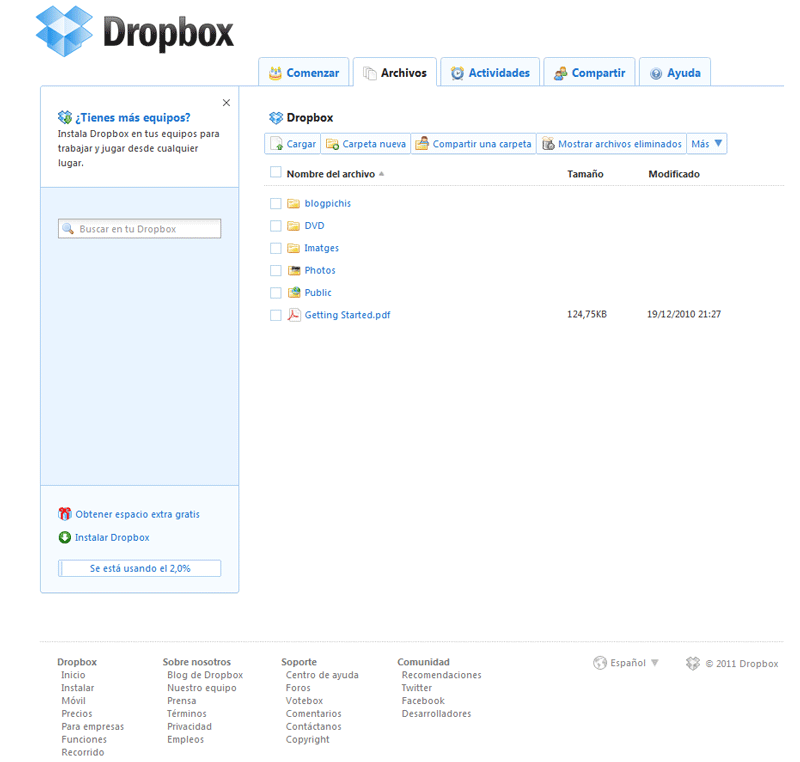Check the Getting Started.pdf checkbox
This screenshot has height=762, width=800.
tap(276, 315)
